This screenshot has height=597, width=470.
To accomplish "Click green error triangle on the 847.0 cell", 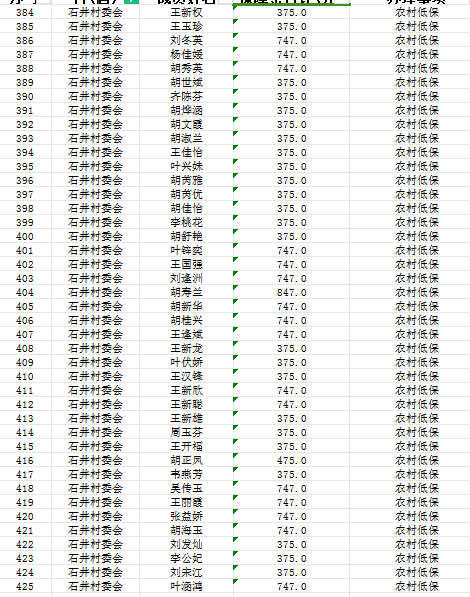I will pyautogui.click(x=235, y=287).
